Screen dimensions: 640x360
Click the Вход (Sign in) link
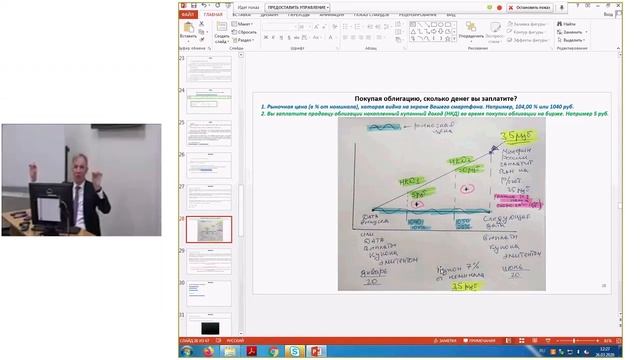pyautogui.click(x=608, y=14)
